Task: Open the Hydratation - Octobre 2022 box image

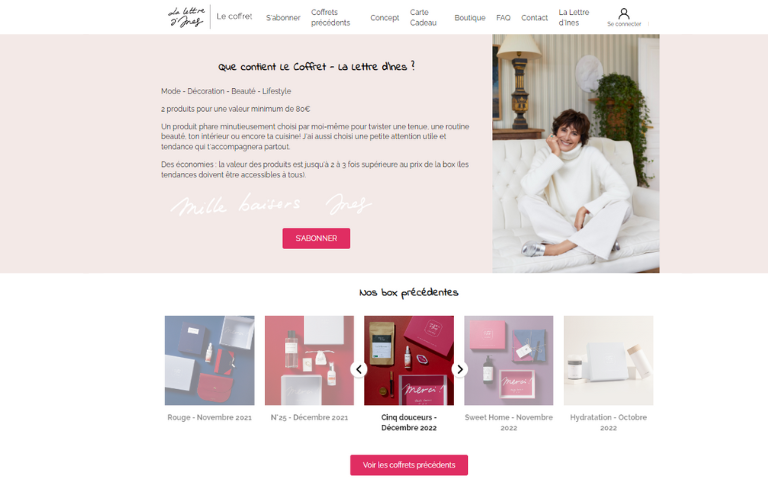Action: pos(608,360)
